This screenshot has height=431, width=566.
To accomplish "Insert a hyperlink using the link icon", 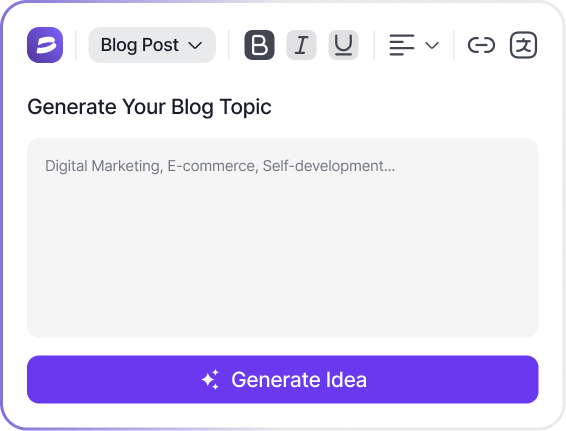I will [481, 45].
